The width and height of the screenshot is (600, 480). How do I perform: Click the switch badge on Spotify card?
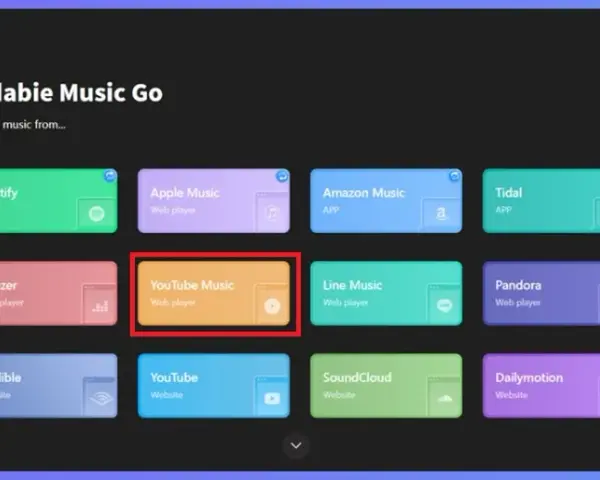(110, 176)
